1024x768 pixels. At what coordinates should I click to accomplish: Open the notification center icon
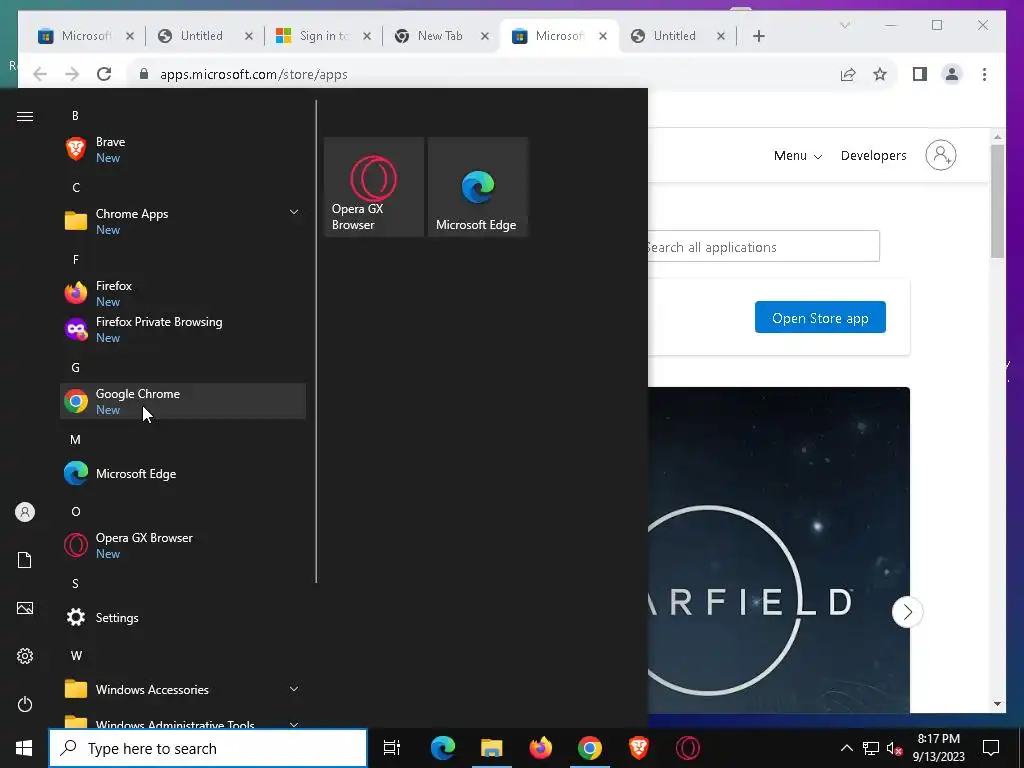(991, 748)
